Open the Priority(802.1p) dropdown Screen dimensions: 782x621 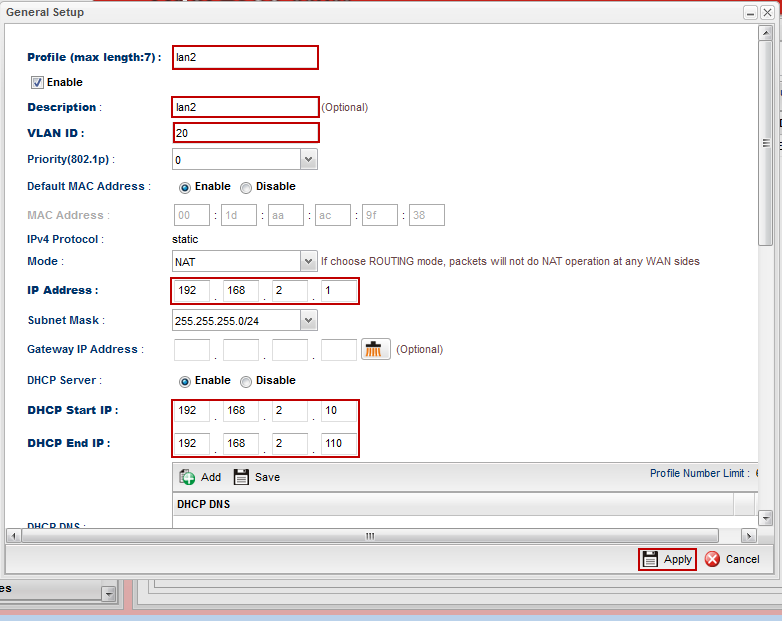(308, 159)
